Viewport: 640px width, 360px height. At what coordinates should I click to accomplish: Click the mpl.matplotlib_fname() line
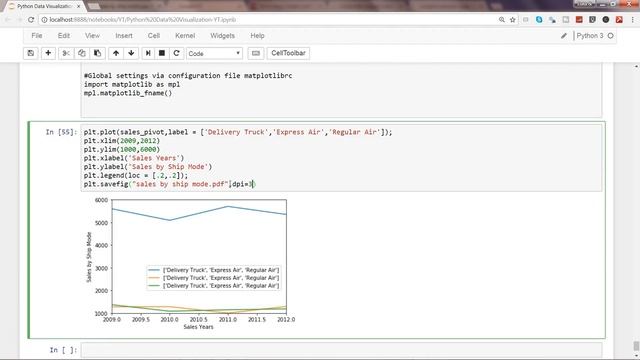[128, 93]
